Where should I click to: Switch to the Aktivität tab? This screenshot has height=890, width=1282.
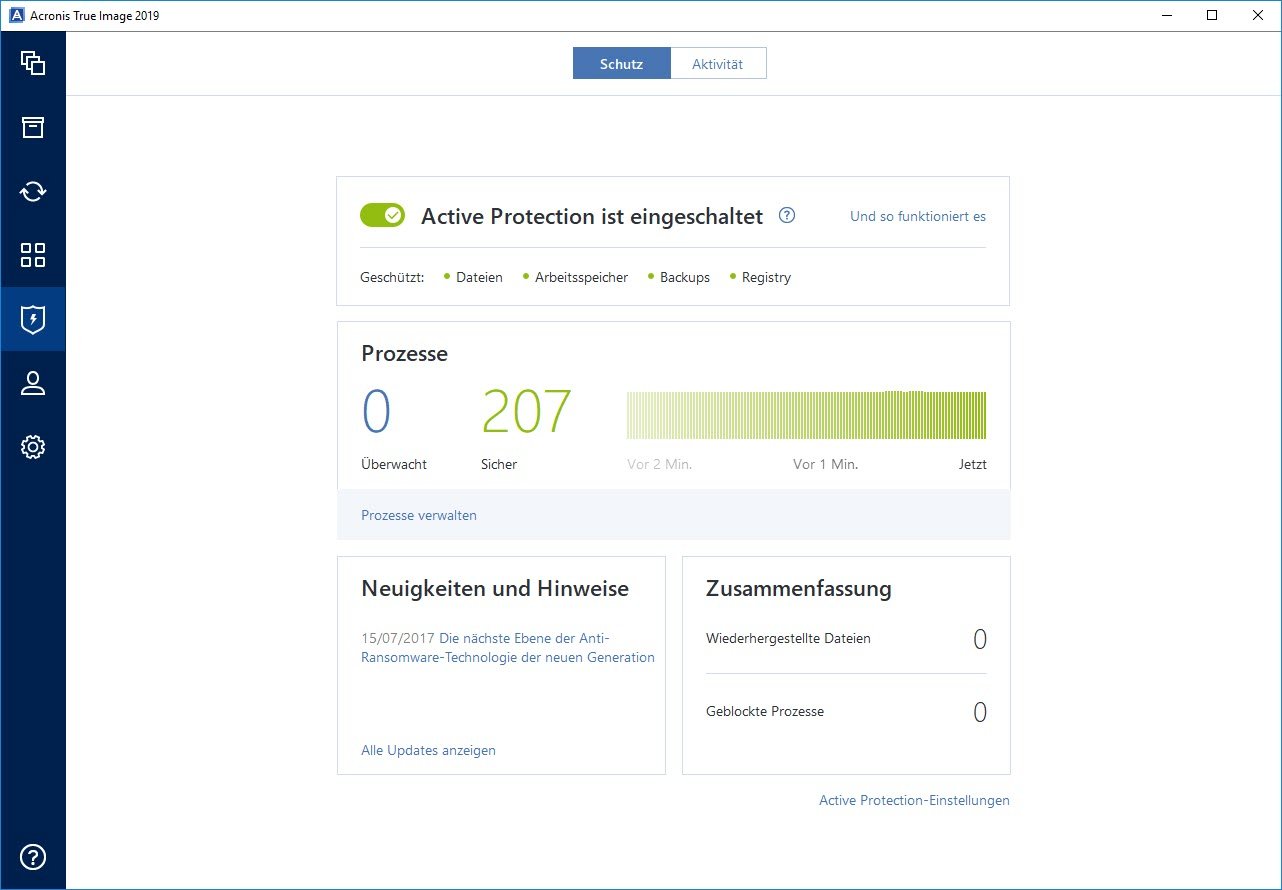(718, 63)
